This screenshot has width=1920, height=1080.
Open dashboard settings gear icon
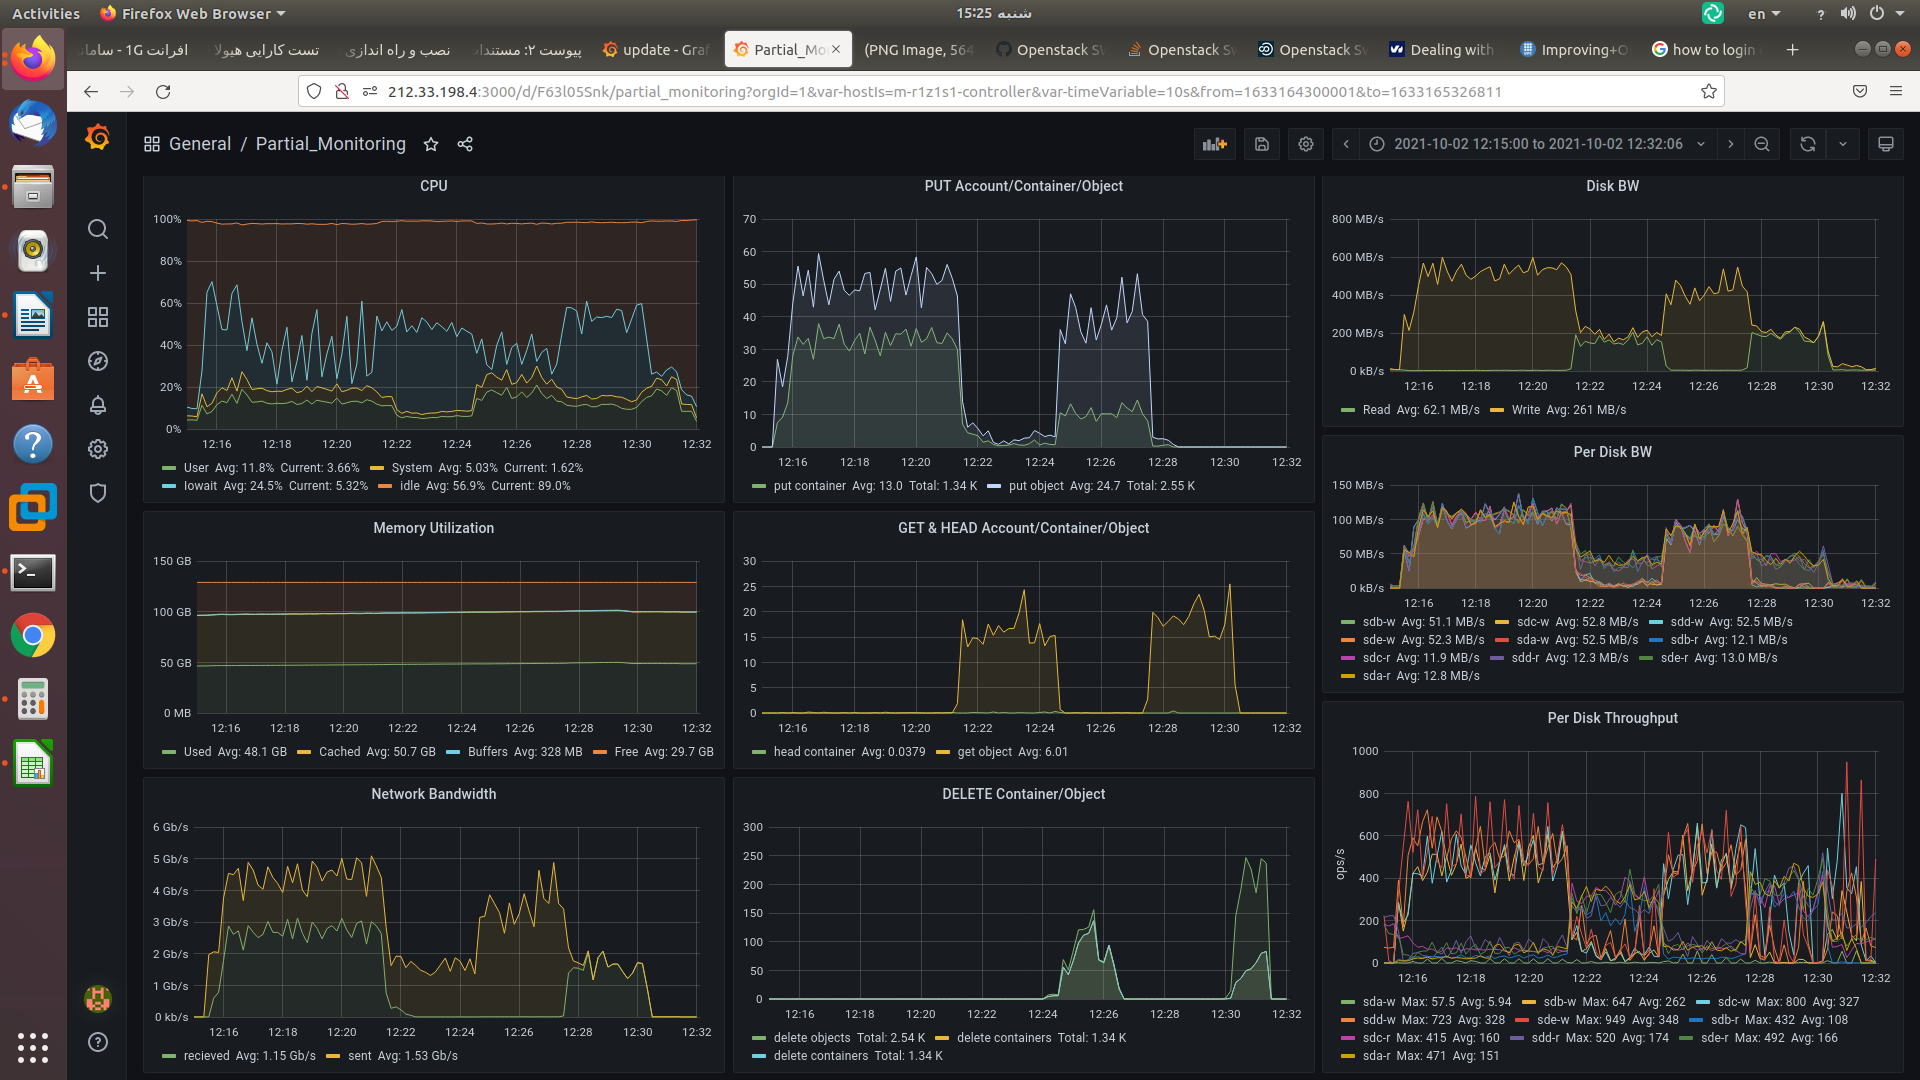[1306, 144]
